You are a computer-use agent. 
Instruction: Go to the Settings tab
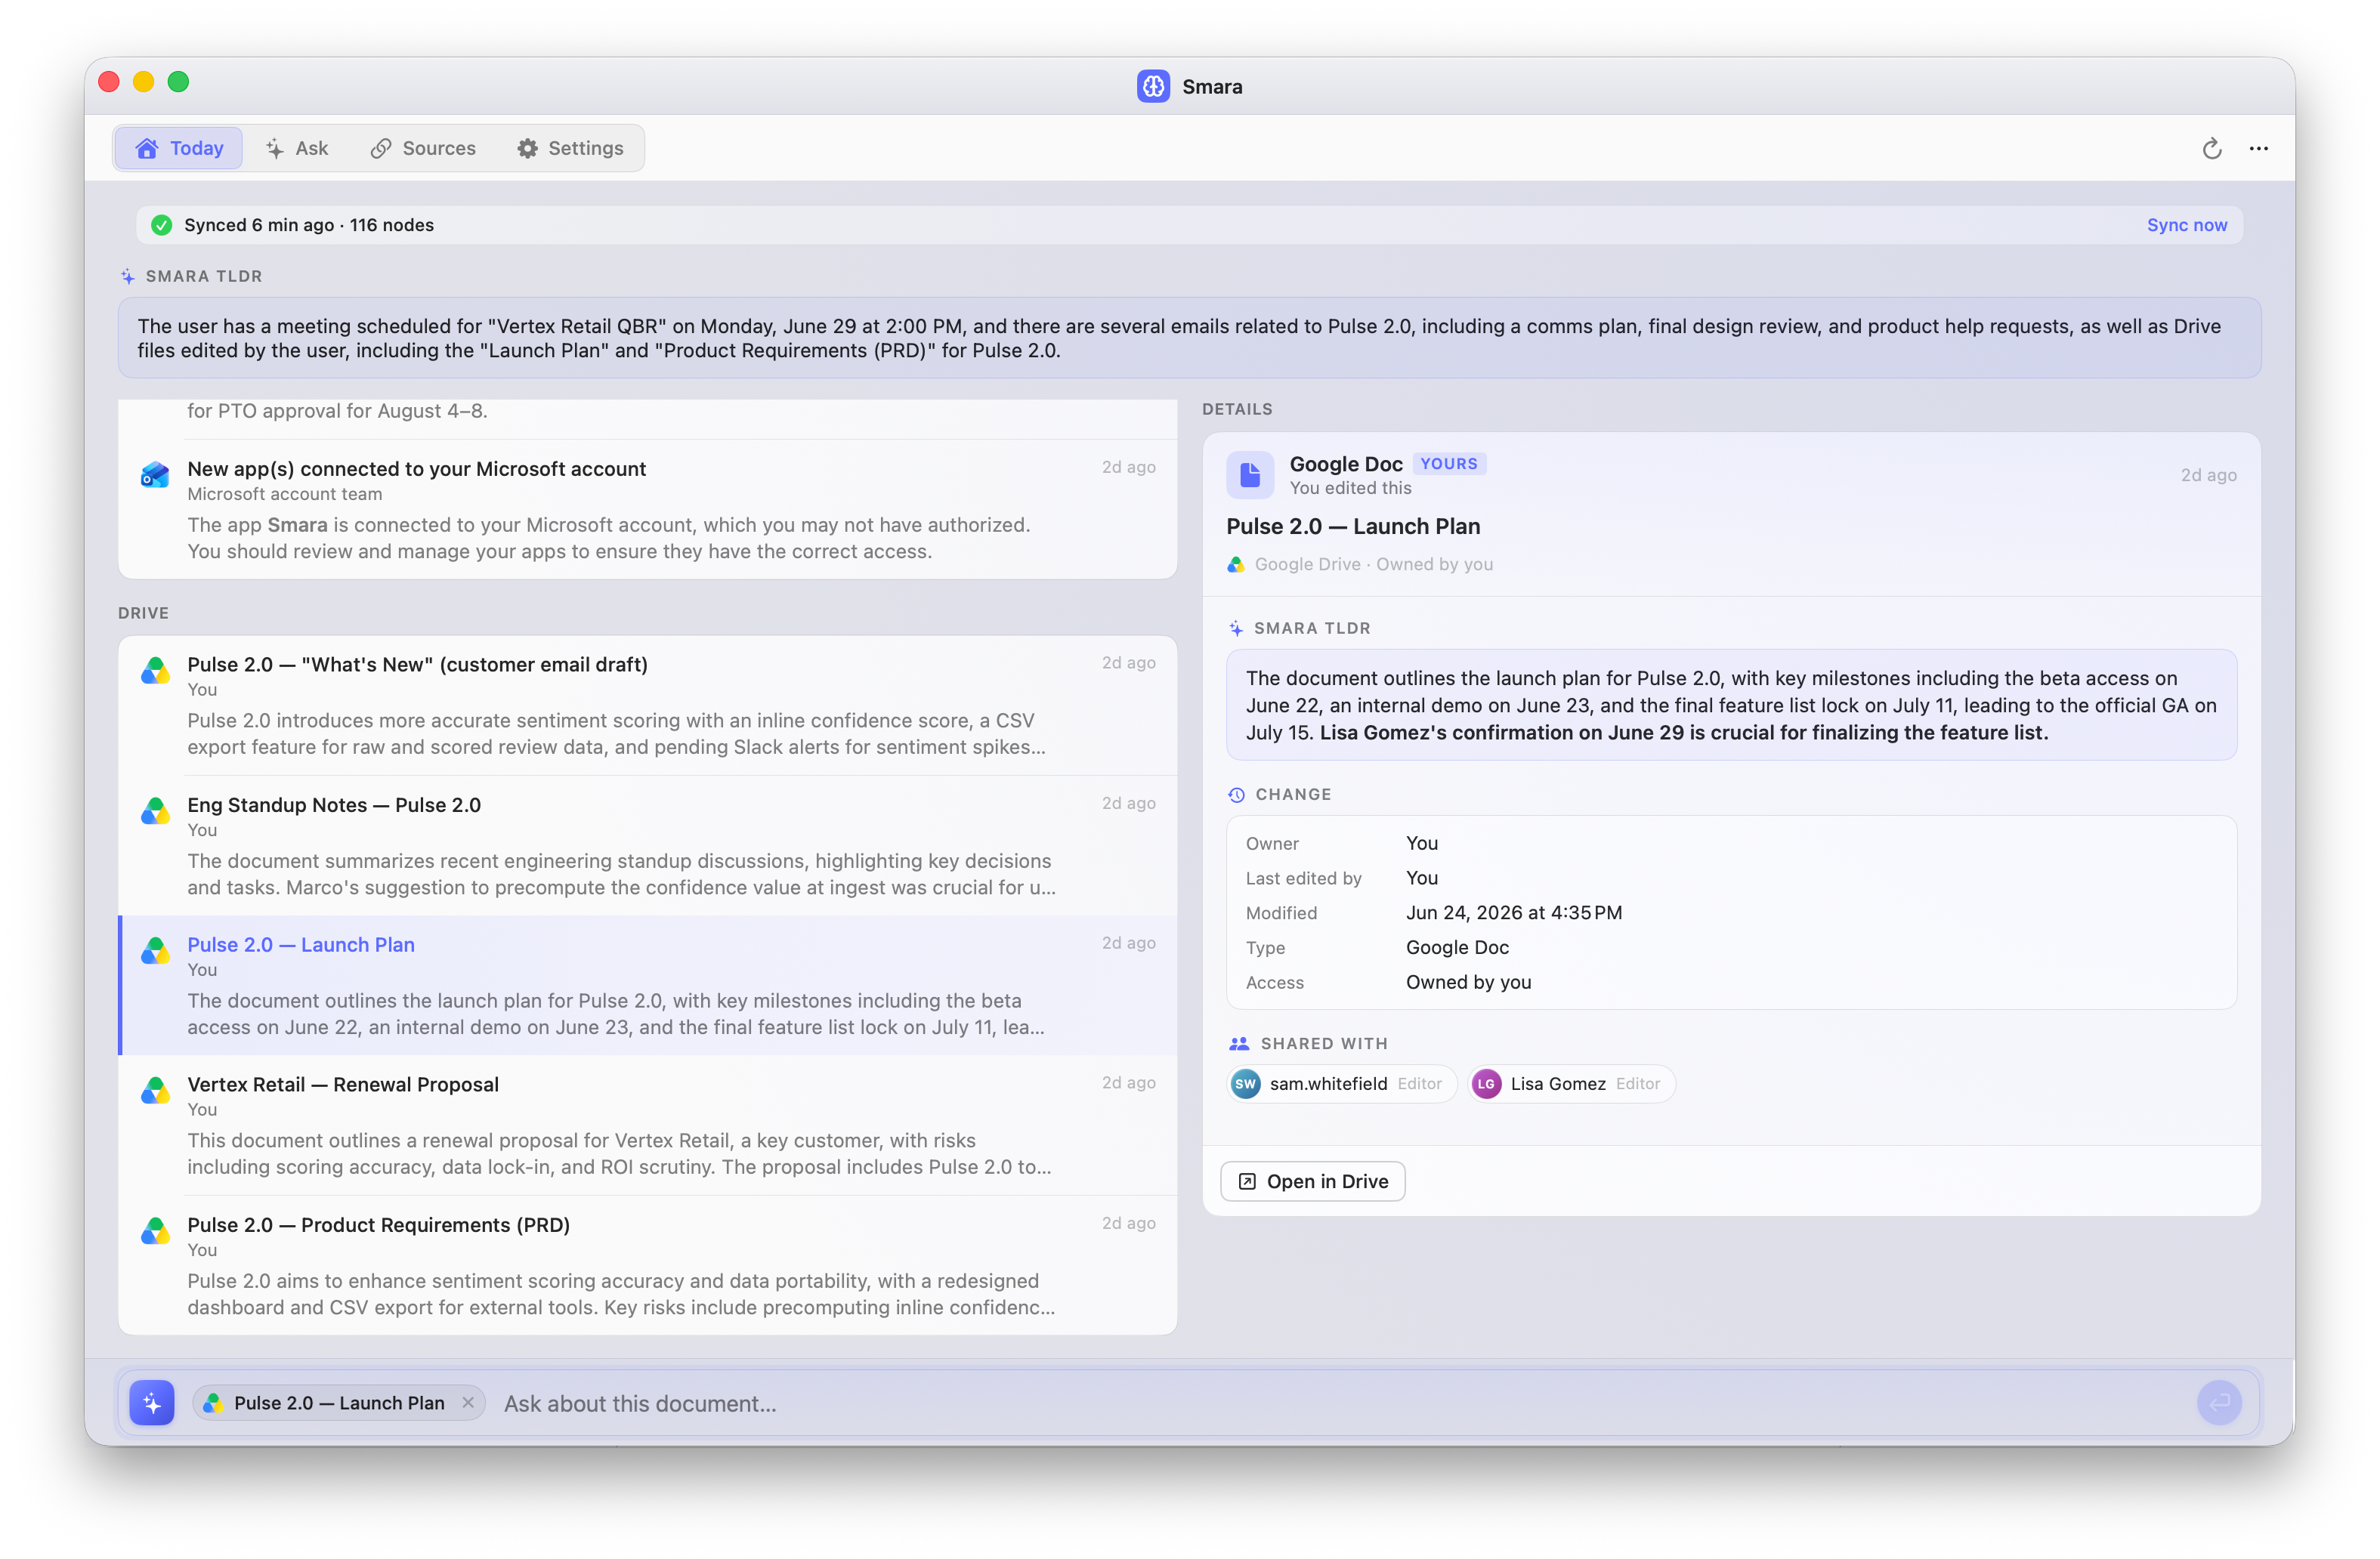click(570, 148)
